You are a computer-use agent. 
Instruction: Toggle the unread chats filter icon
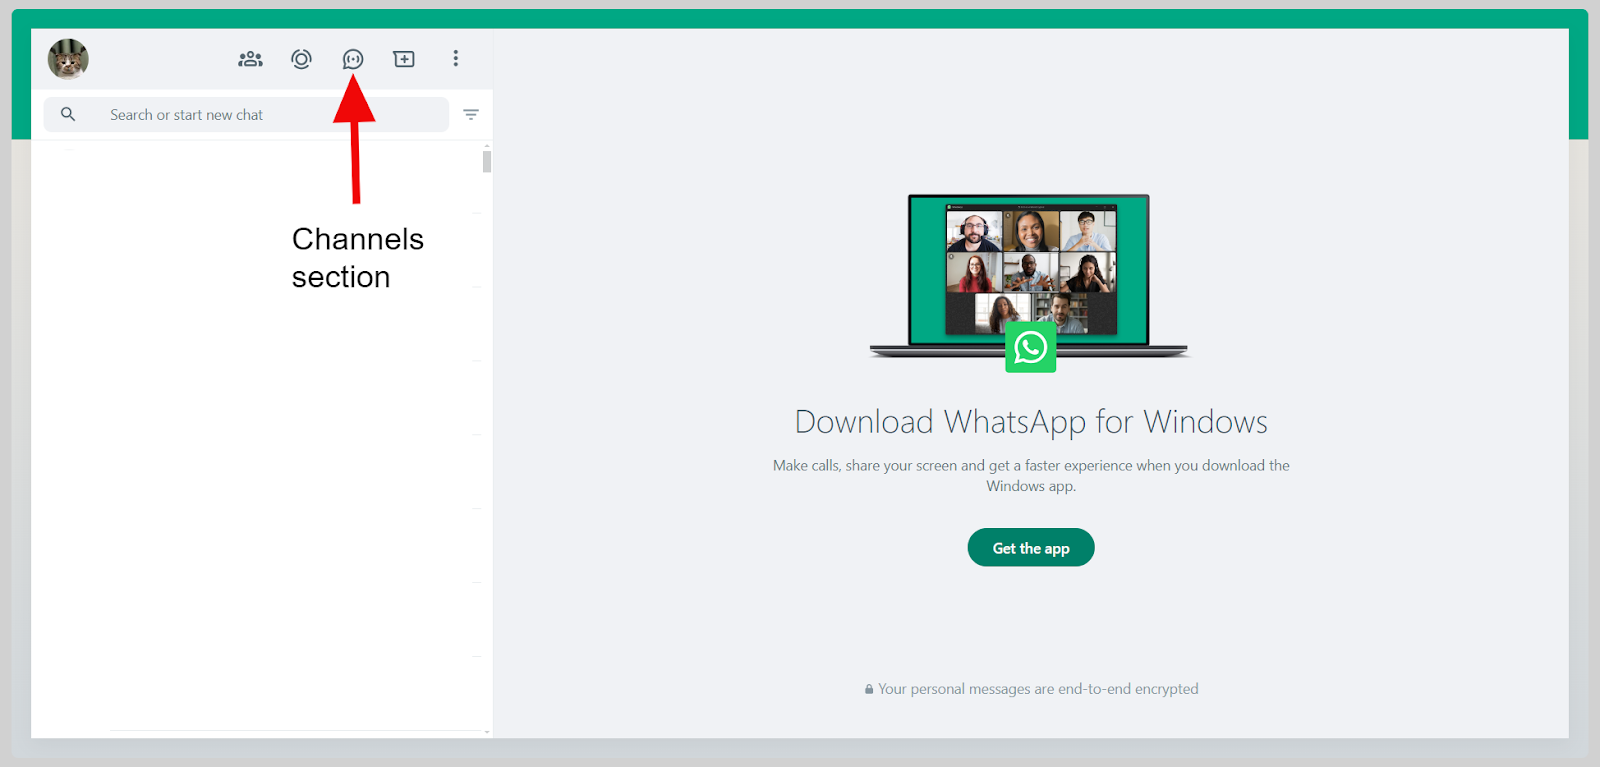(471, 114)
